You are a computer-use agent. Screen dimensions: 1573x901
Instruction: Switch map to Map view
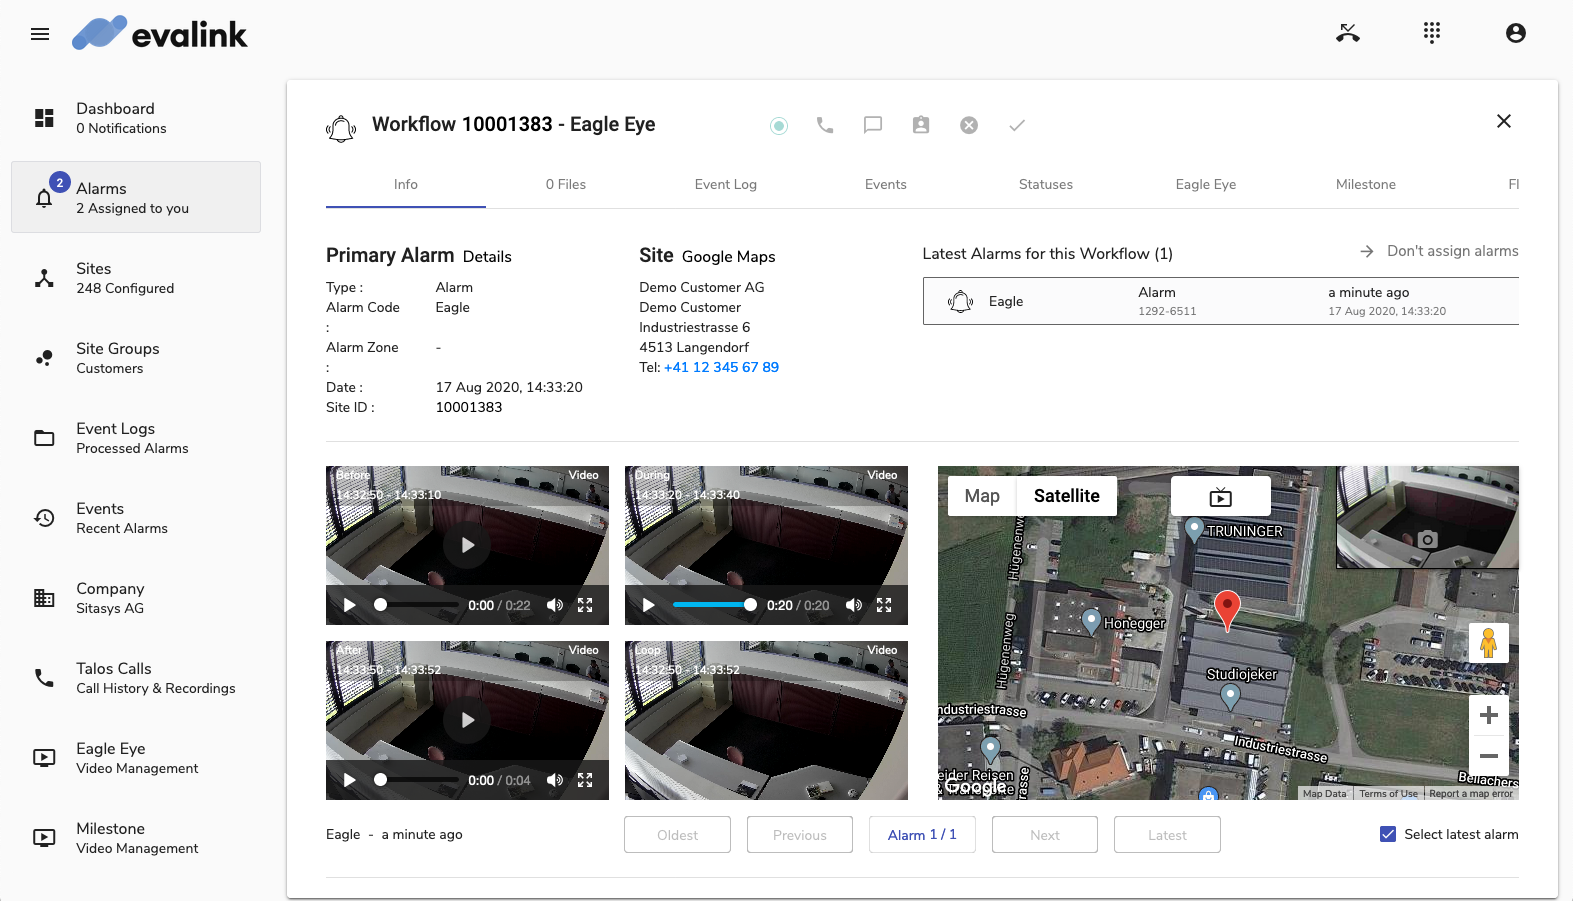[x=982, y=496]
